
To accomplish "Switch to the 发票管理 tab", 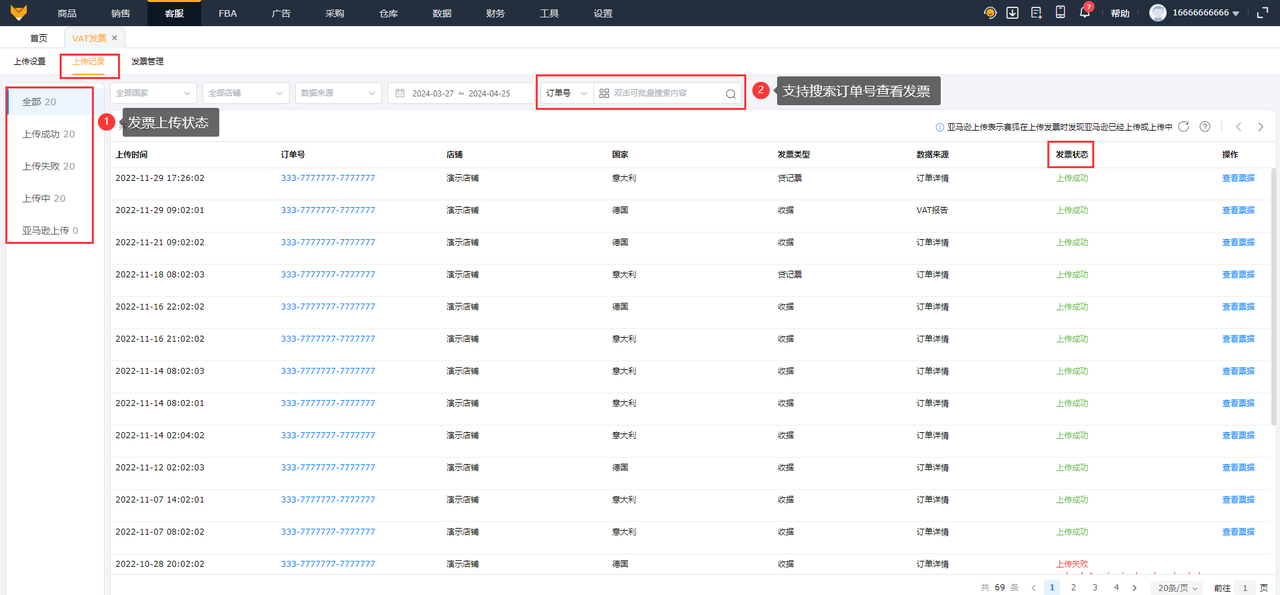I will pyautogui.click(x=147, y=61).
